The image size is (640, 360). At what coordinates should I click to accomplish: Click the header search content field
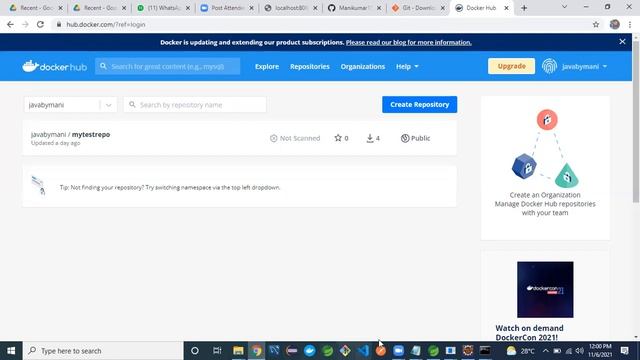[x=167, y=66]
